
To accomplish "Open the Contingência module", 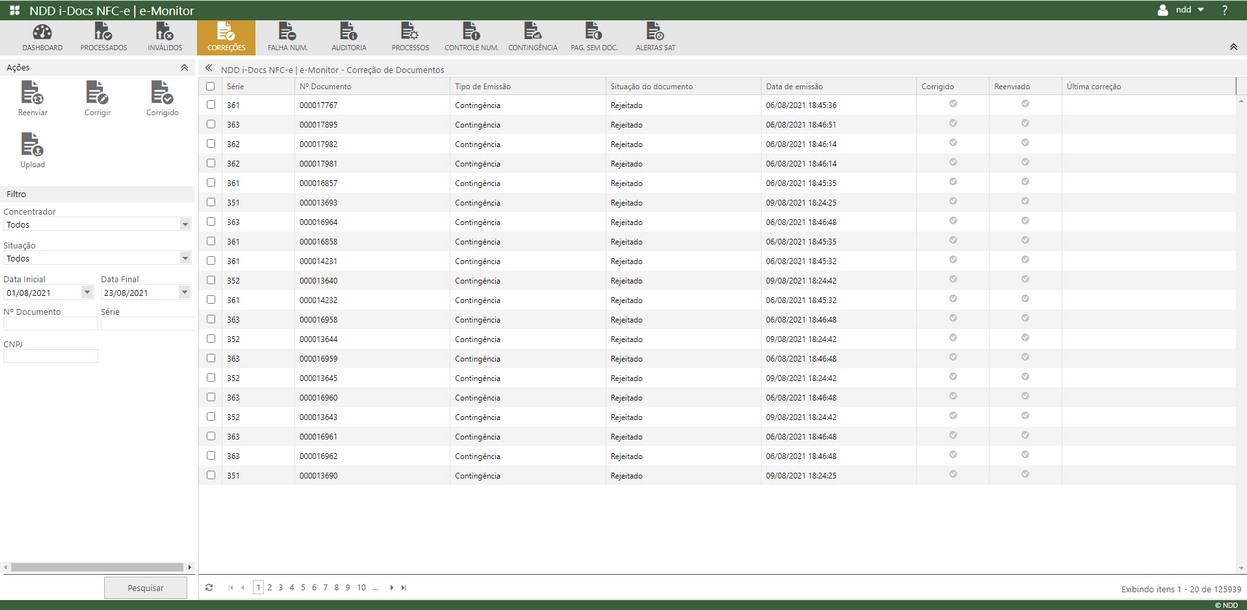I will click(x=535, y=37).
